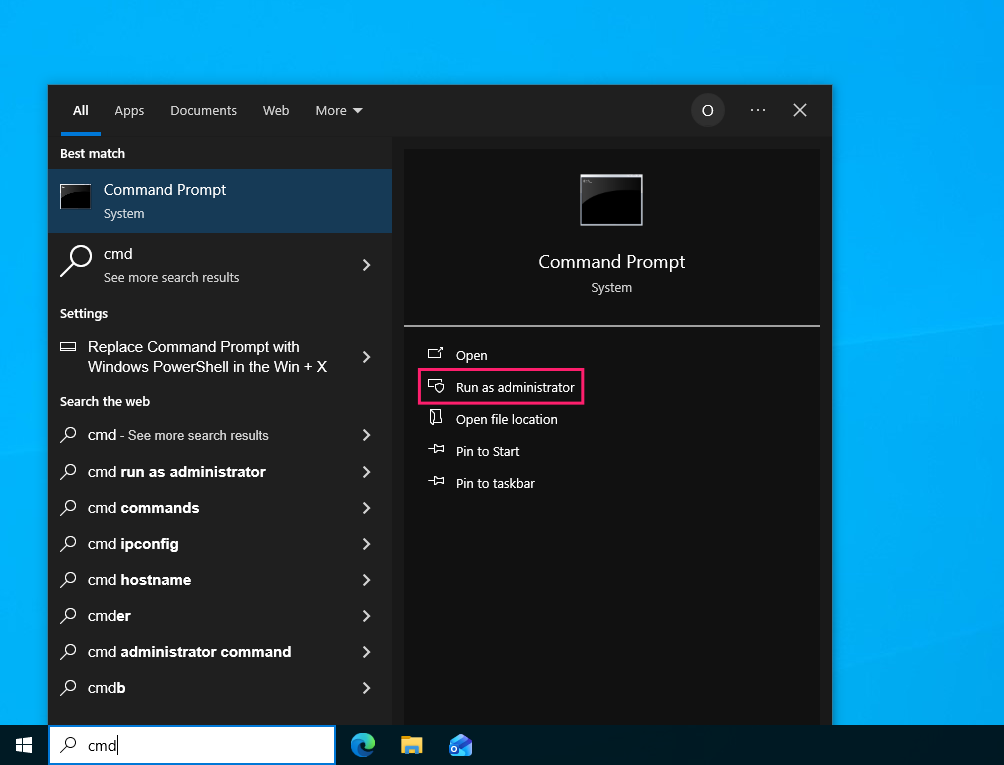Click the search icon beside 'cmd ipconfig'

point(68,543)
